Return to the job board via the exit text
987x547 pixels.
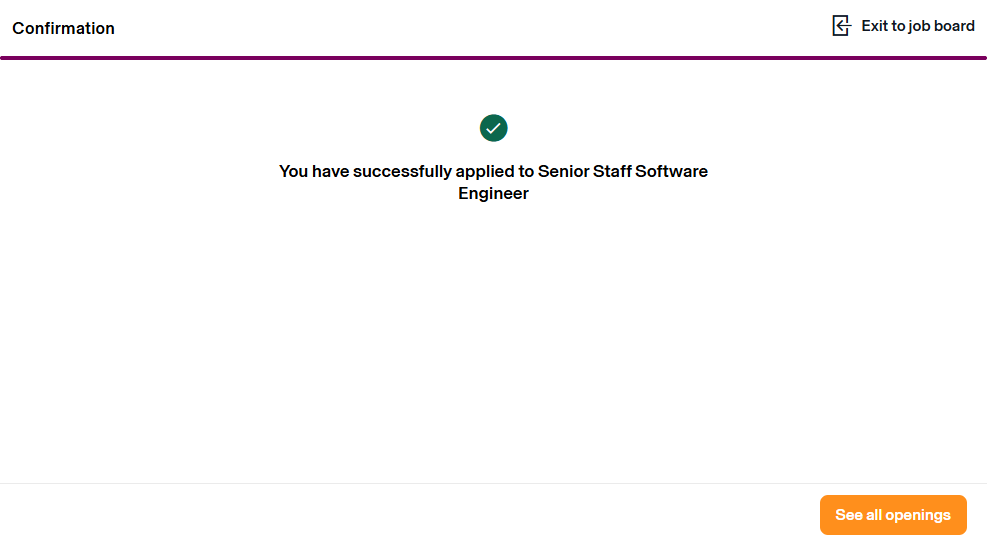917,26
